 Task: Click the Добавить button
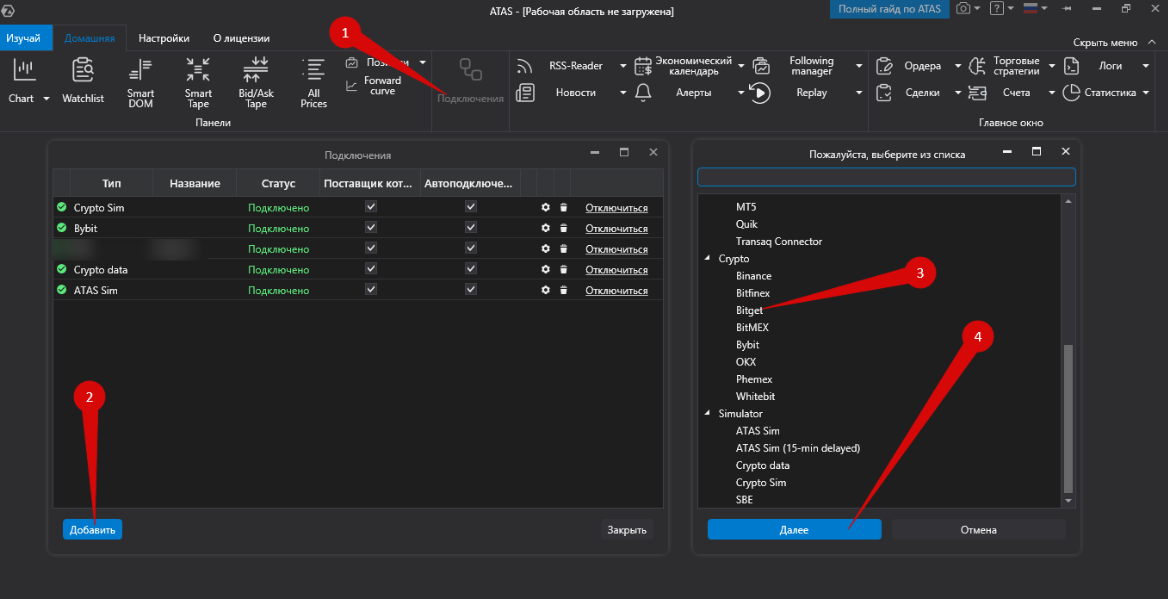tap(92, 530)
